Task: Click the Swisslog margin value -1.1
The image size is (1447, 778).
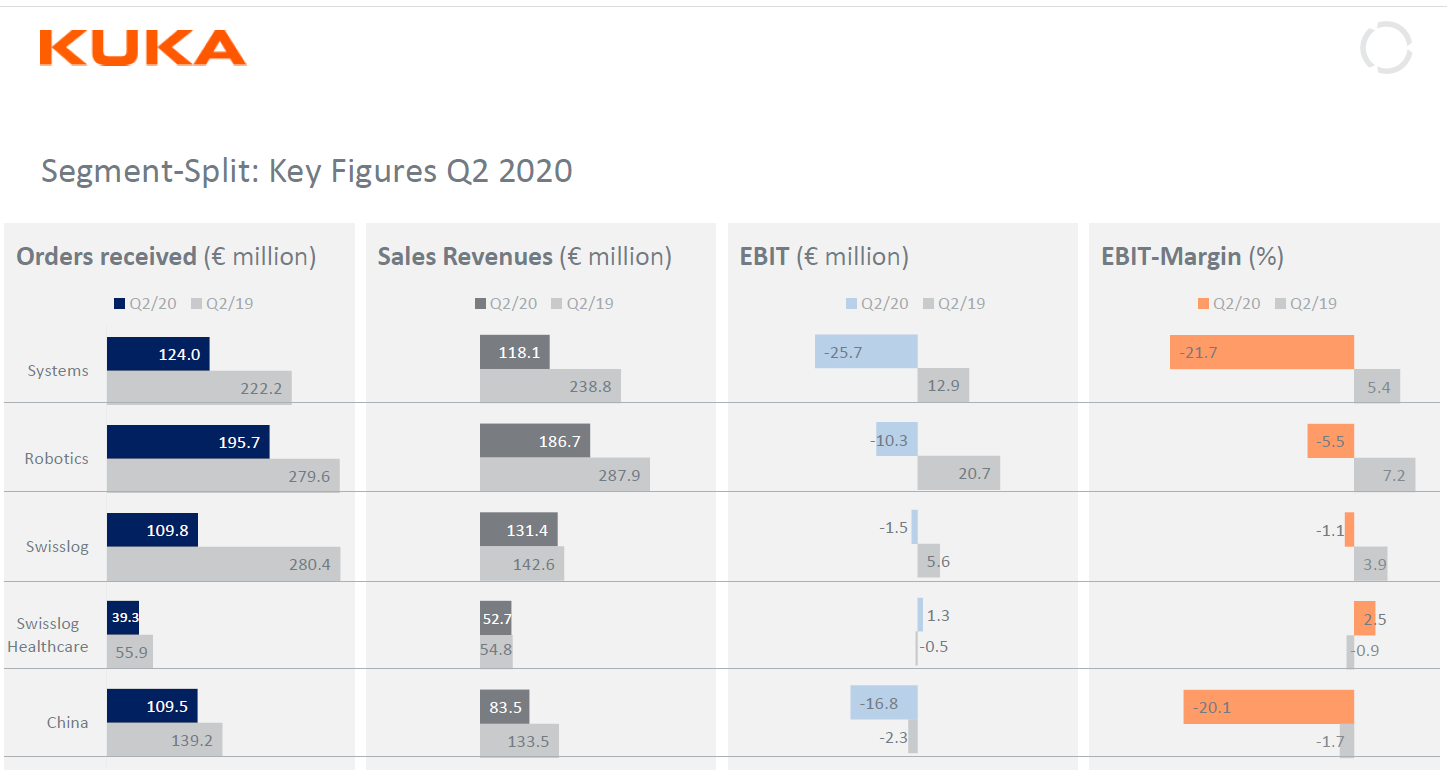Action: [1330, 531]
